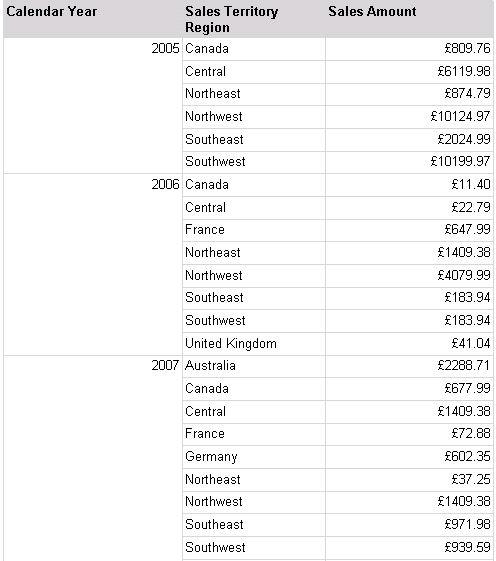Click the £4079.99 Northwest amount cell
Image resolution: width=496 pixels, height=561 pixels.
click(409, 276)
